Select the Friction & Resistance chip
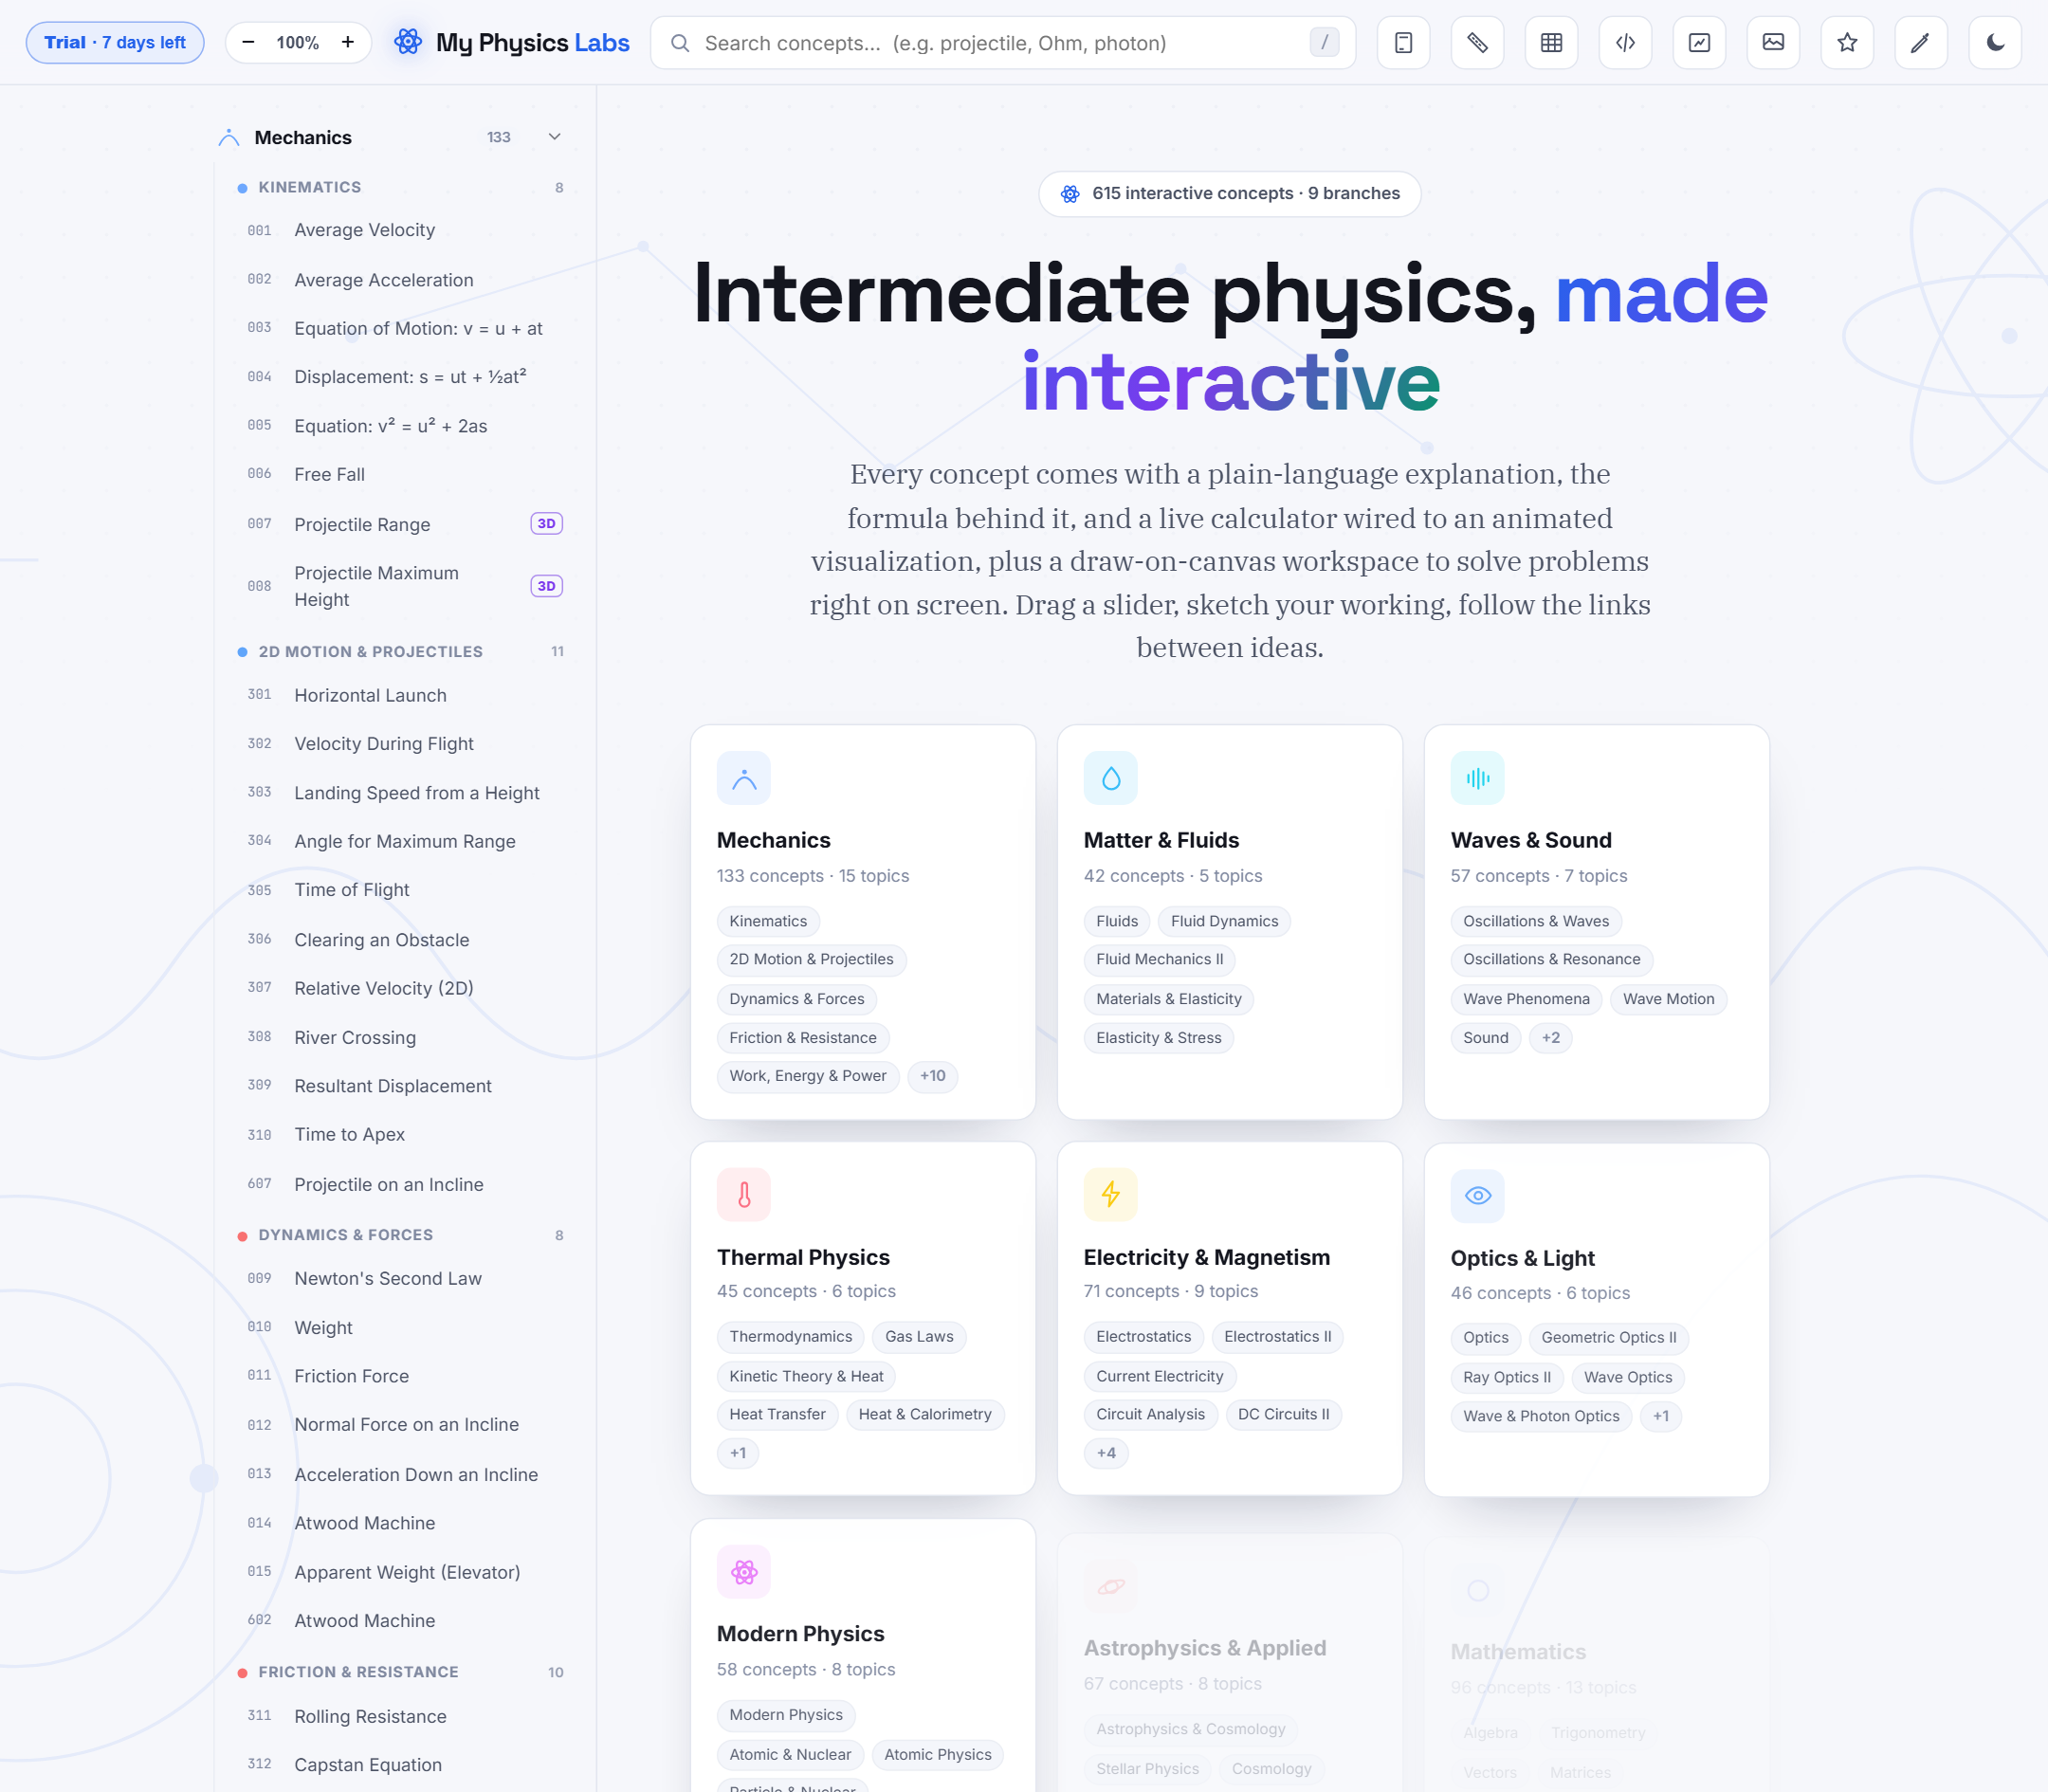Viewport: 2048px width, 1792px height. tap(802, 1038)
